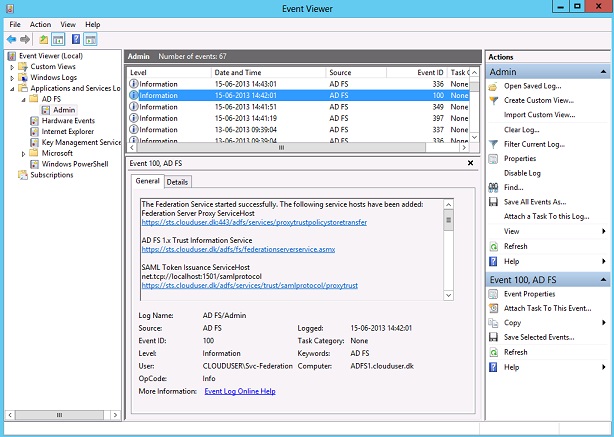Click the Properties icon in Actions
Viewport: 614px width, 437px height.
tap(493, 159)
